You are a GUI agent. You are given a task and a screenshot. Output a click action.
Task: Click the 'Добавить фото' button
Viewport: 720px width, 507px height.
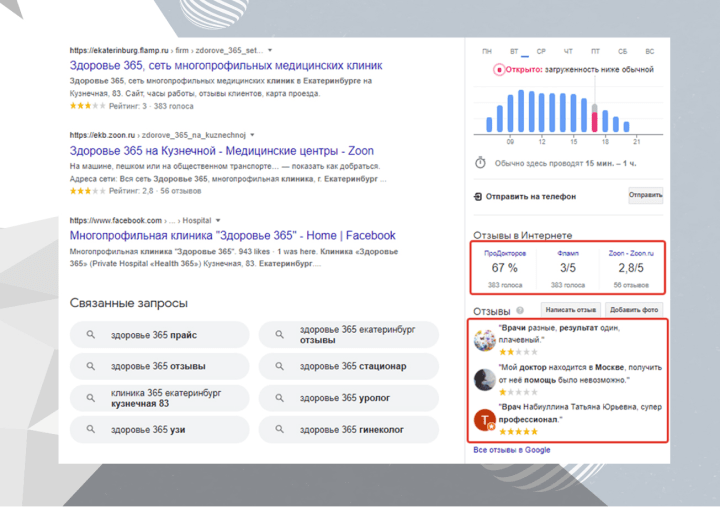634,310
